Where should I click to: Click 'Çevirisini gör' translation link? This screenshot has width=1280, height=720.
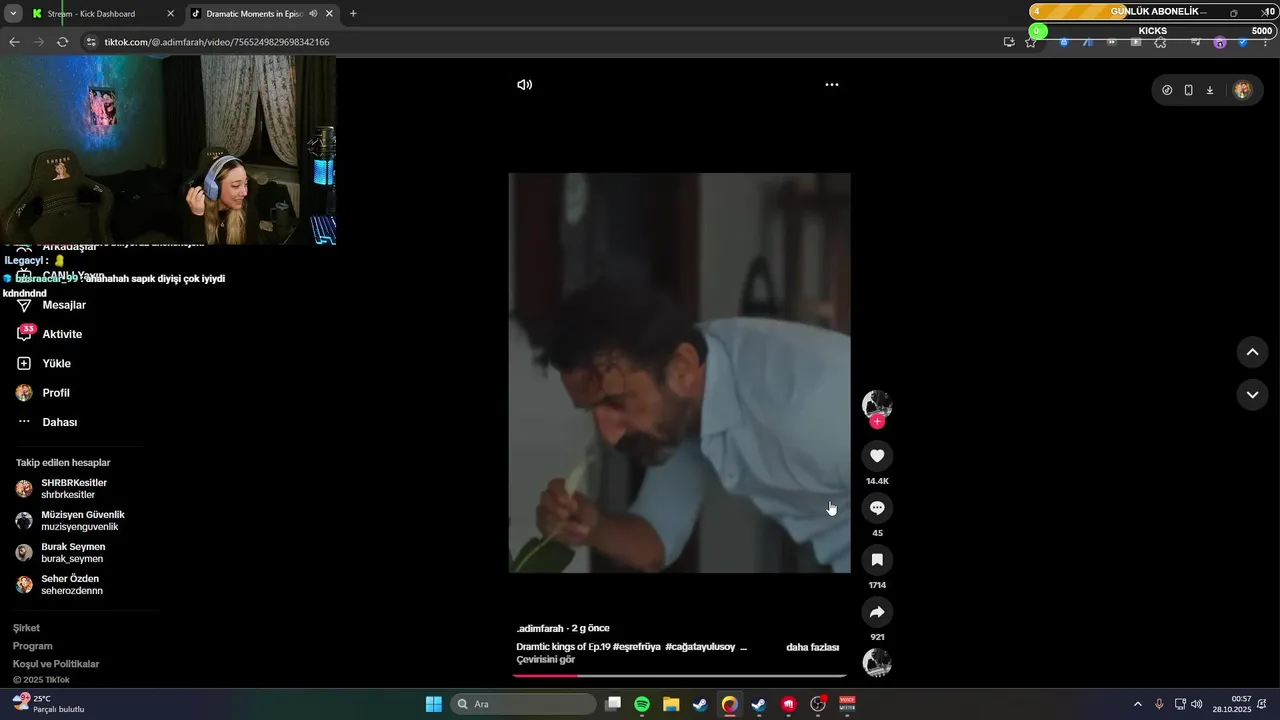point(545,660)
